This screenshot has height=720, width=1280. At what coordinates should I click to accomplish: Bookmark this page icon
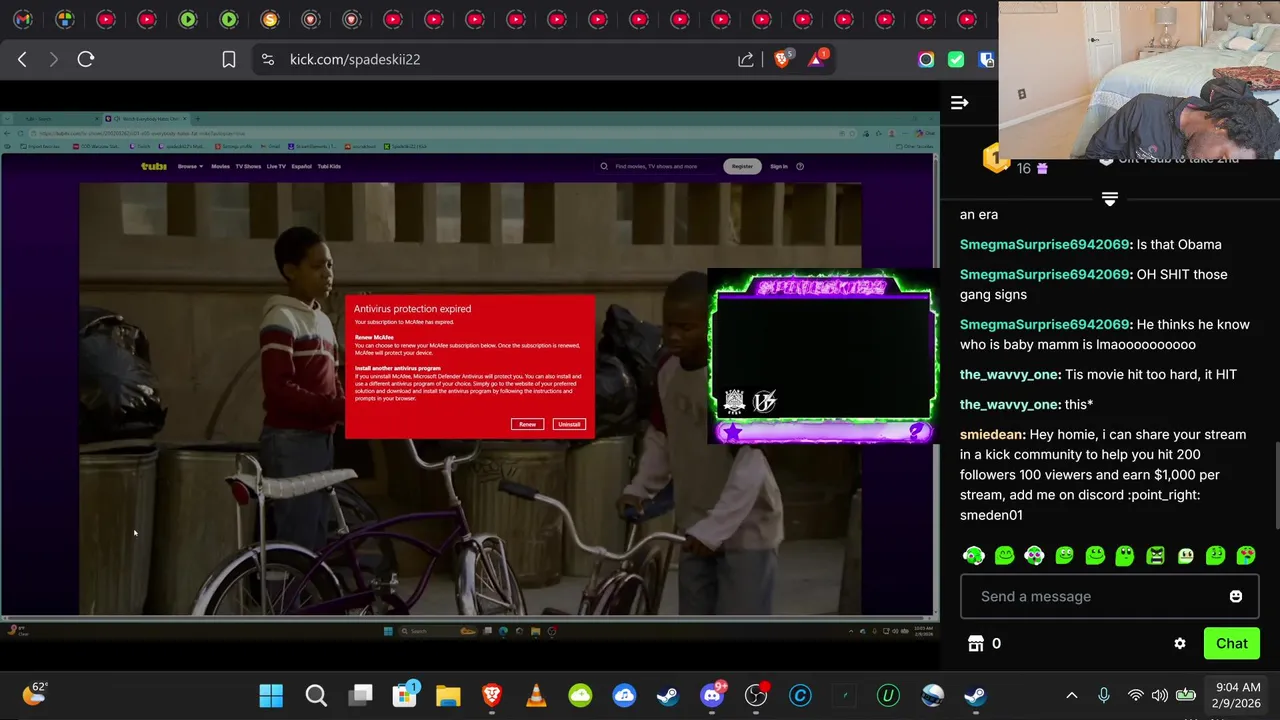(229, 59)
